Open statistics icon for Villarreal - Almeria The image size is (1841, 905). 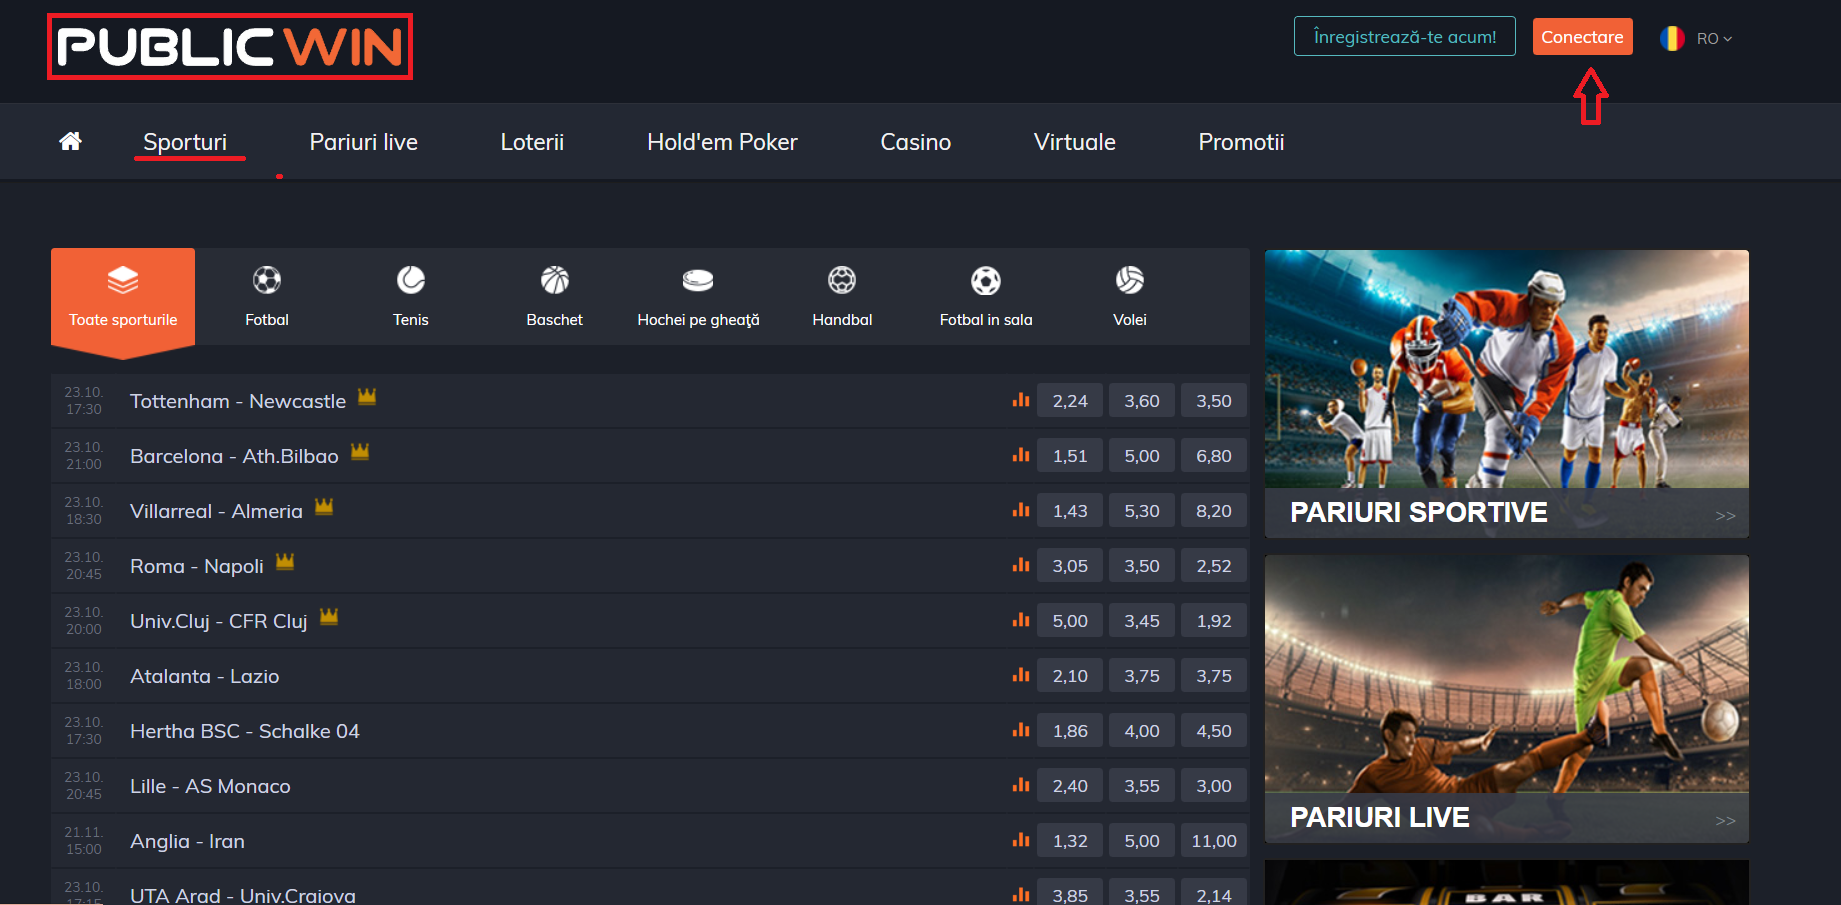(1021, 510)
